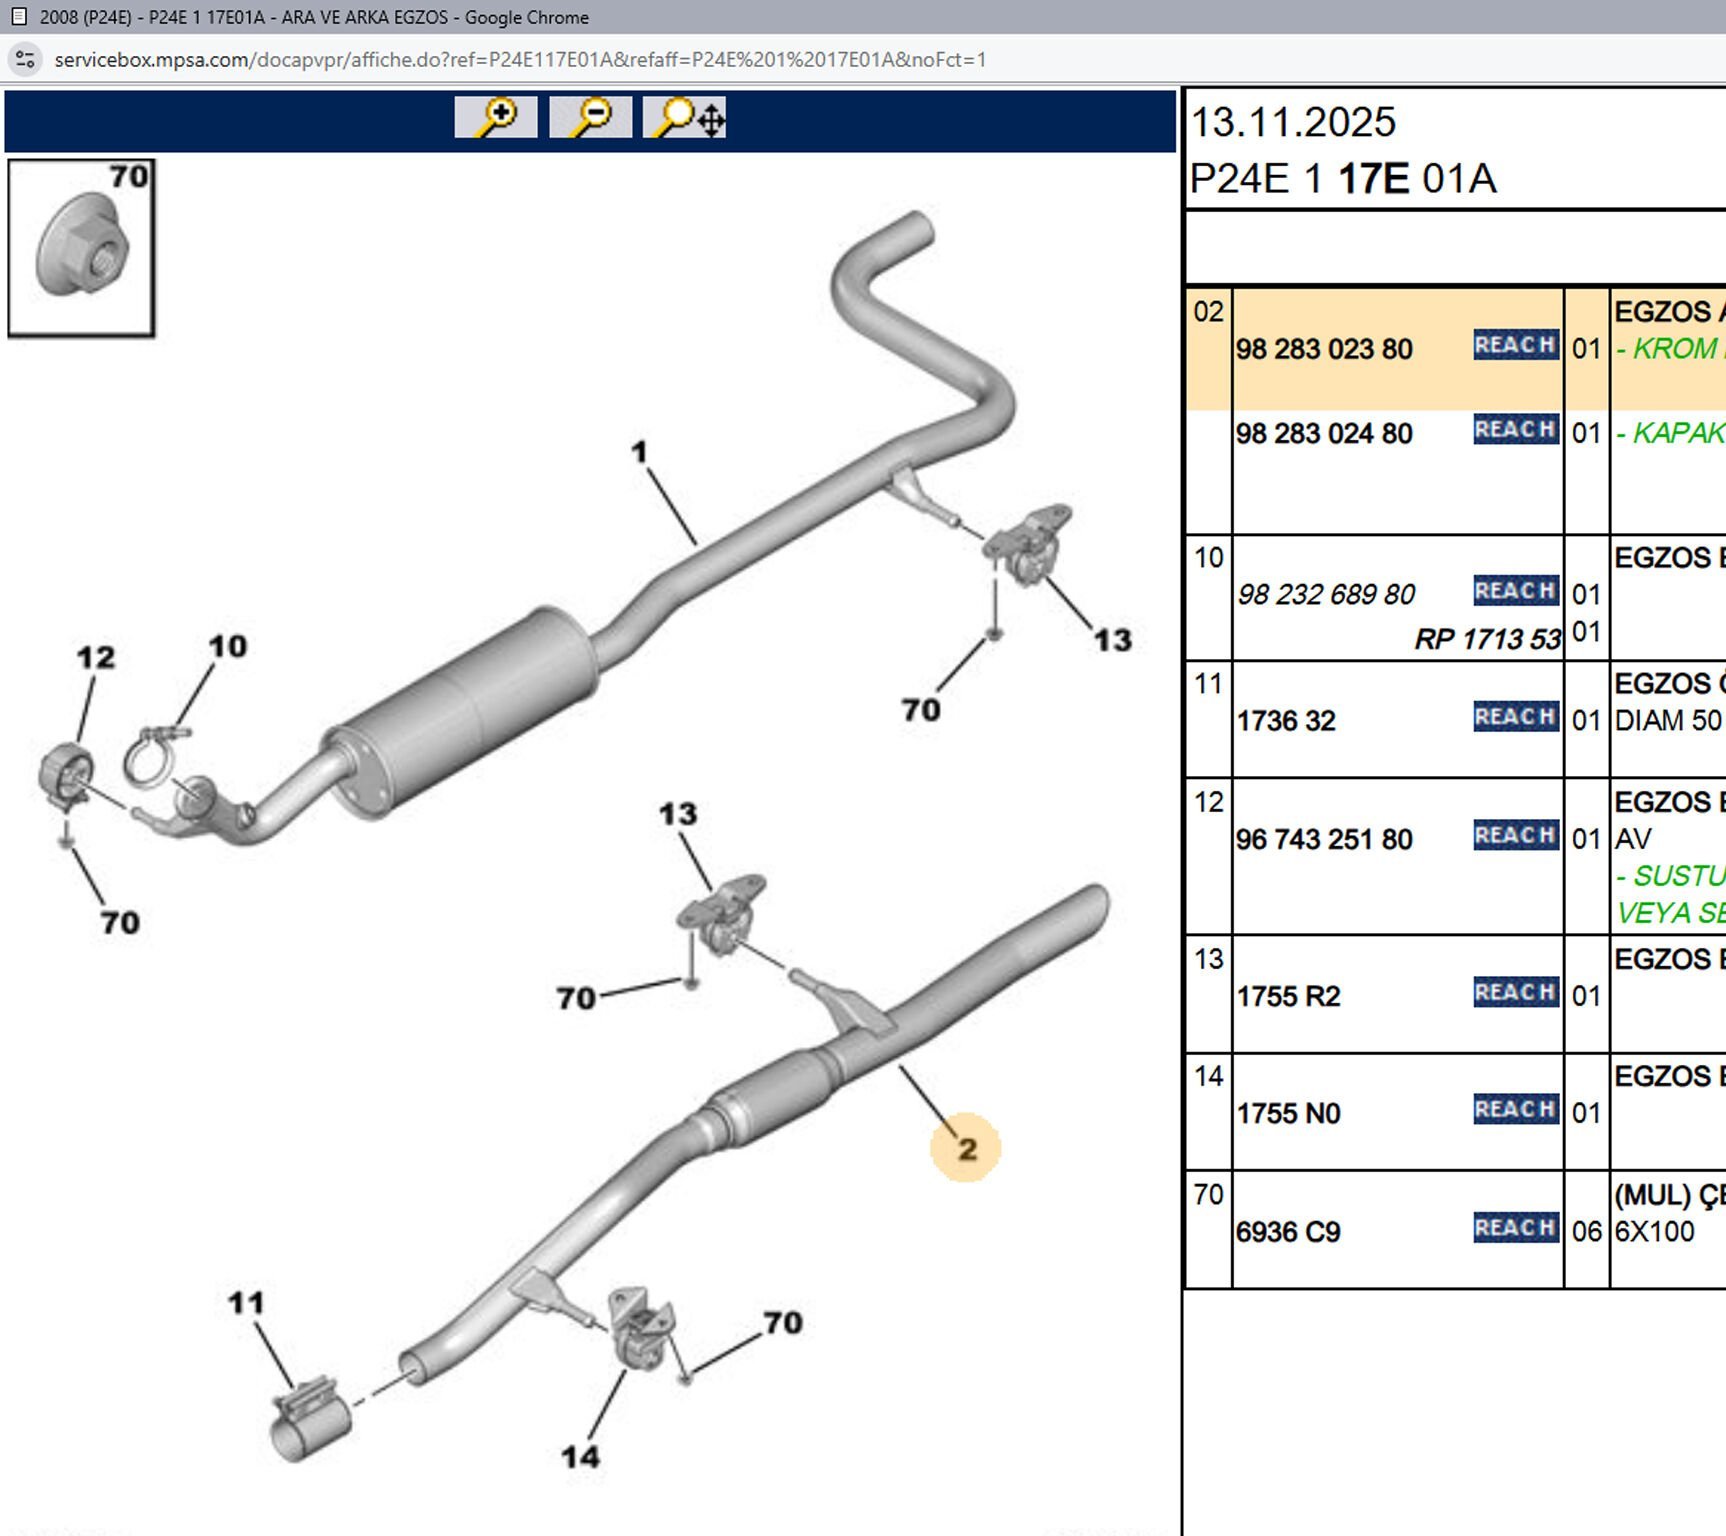Select callout 14 below the lower bracket
Viewport: 1726px width, 1536px height.
coord(580,1457)
